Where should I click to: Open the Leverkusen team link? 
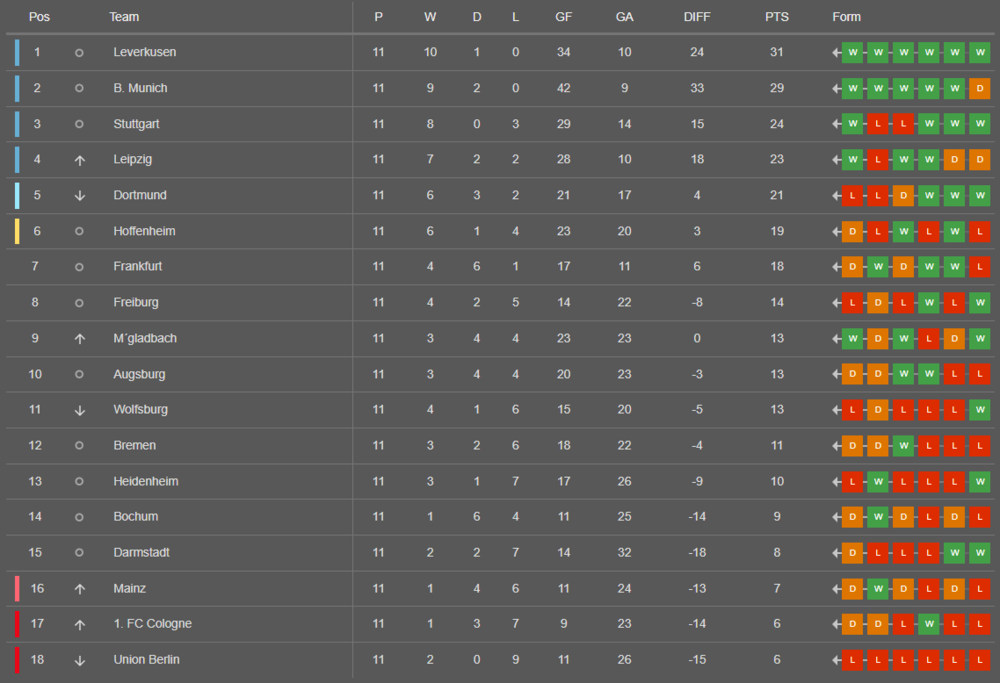(x=144, y=52)
